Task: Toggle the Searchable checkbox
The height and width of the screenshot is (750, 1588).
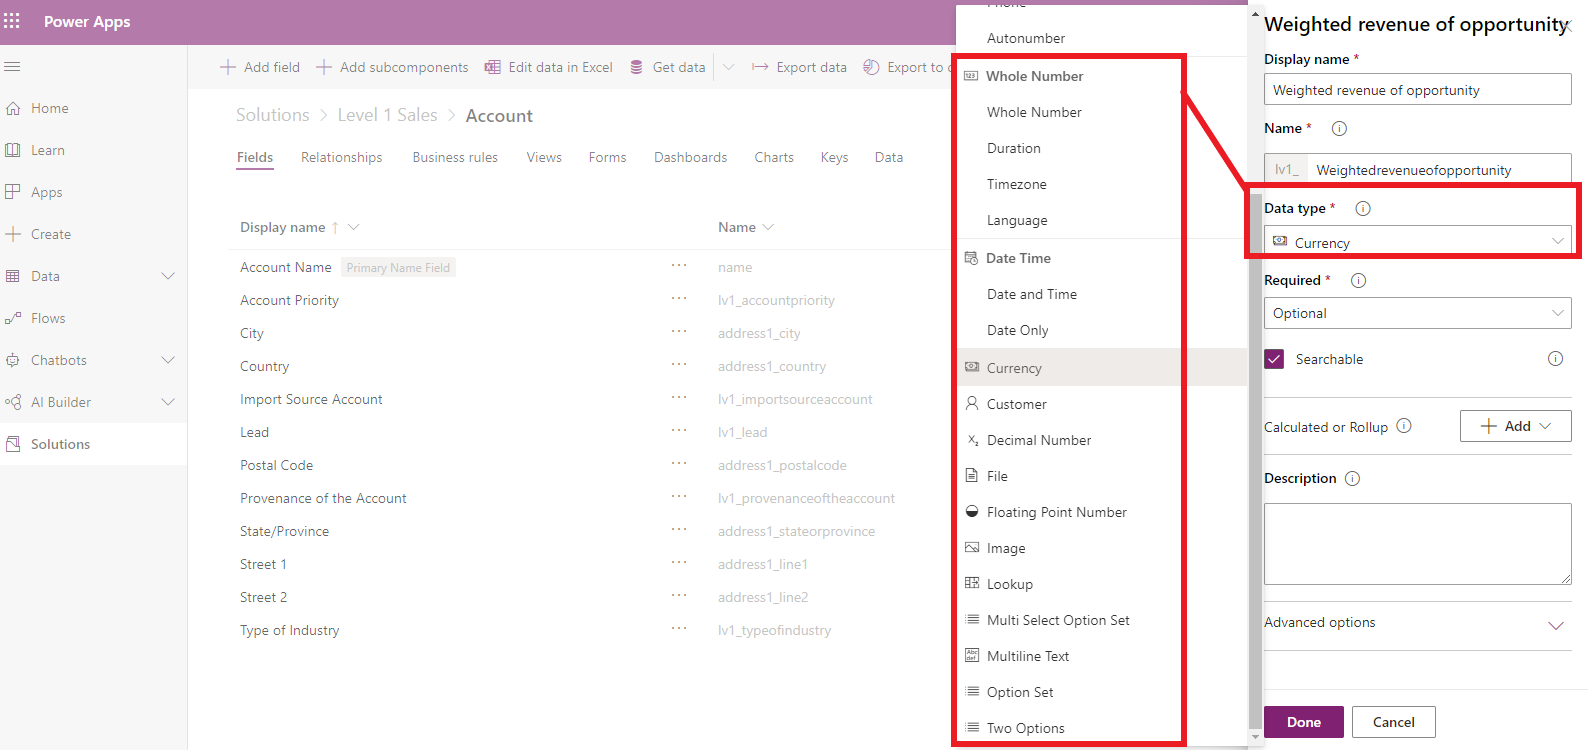Action: 1274,359
